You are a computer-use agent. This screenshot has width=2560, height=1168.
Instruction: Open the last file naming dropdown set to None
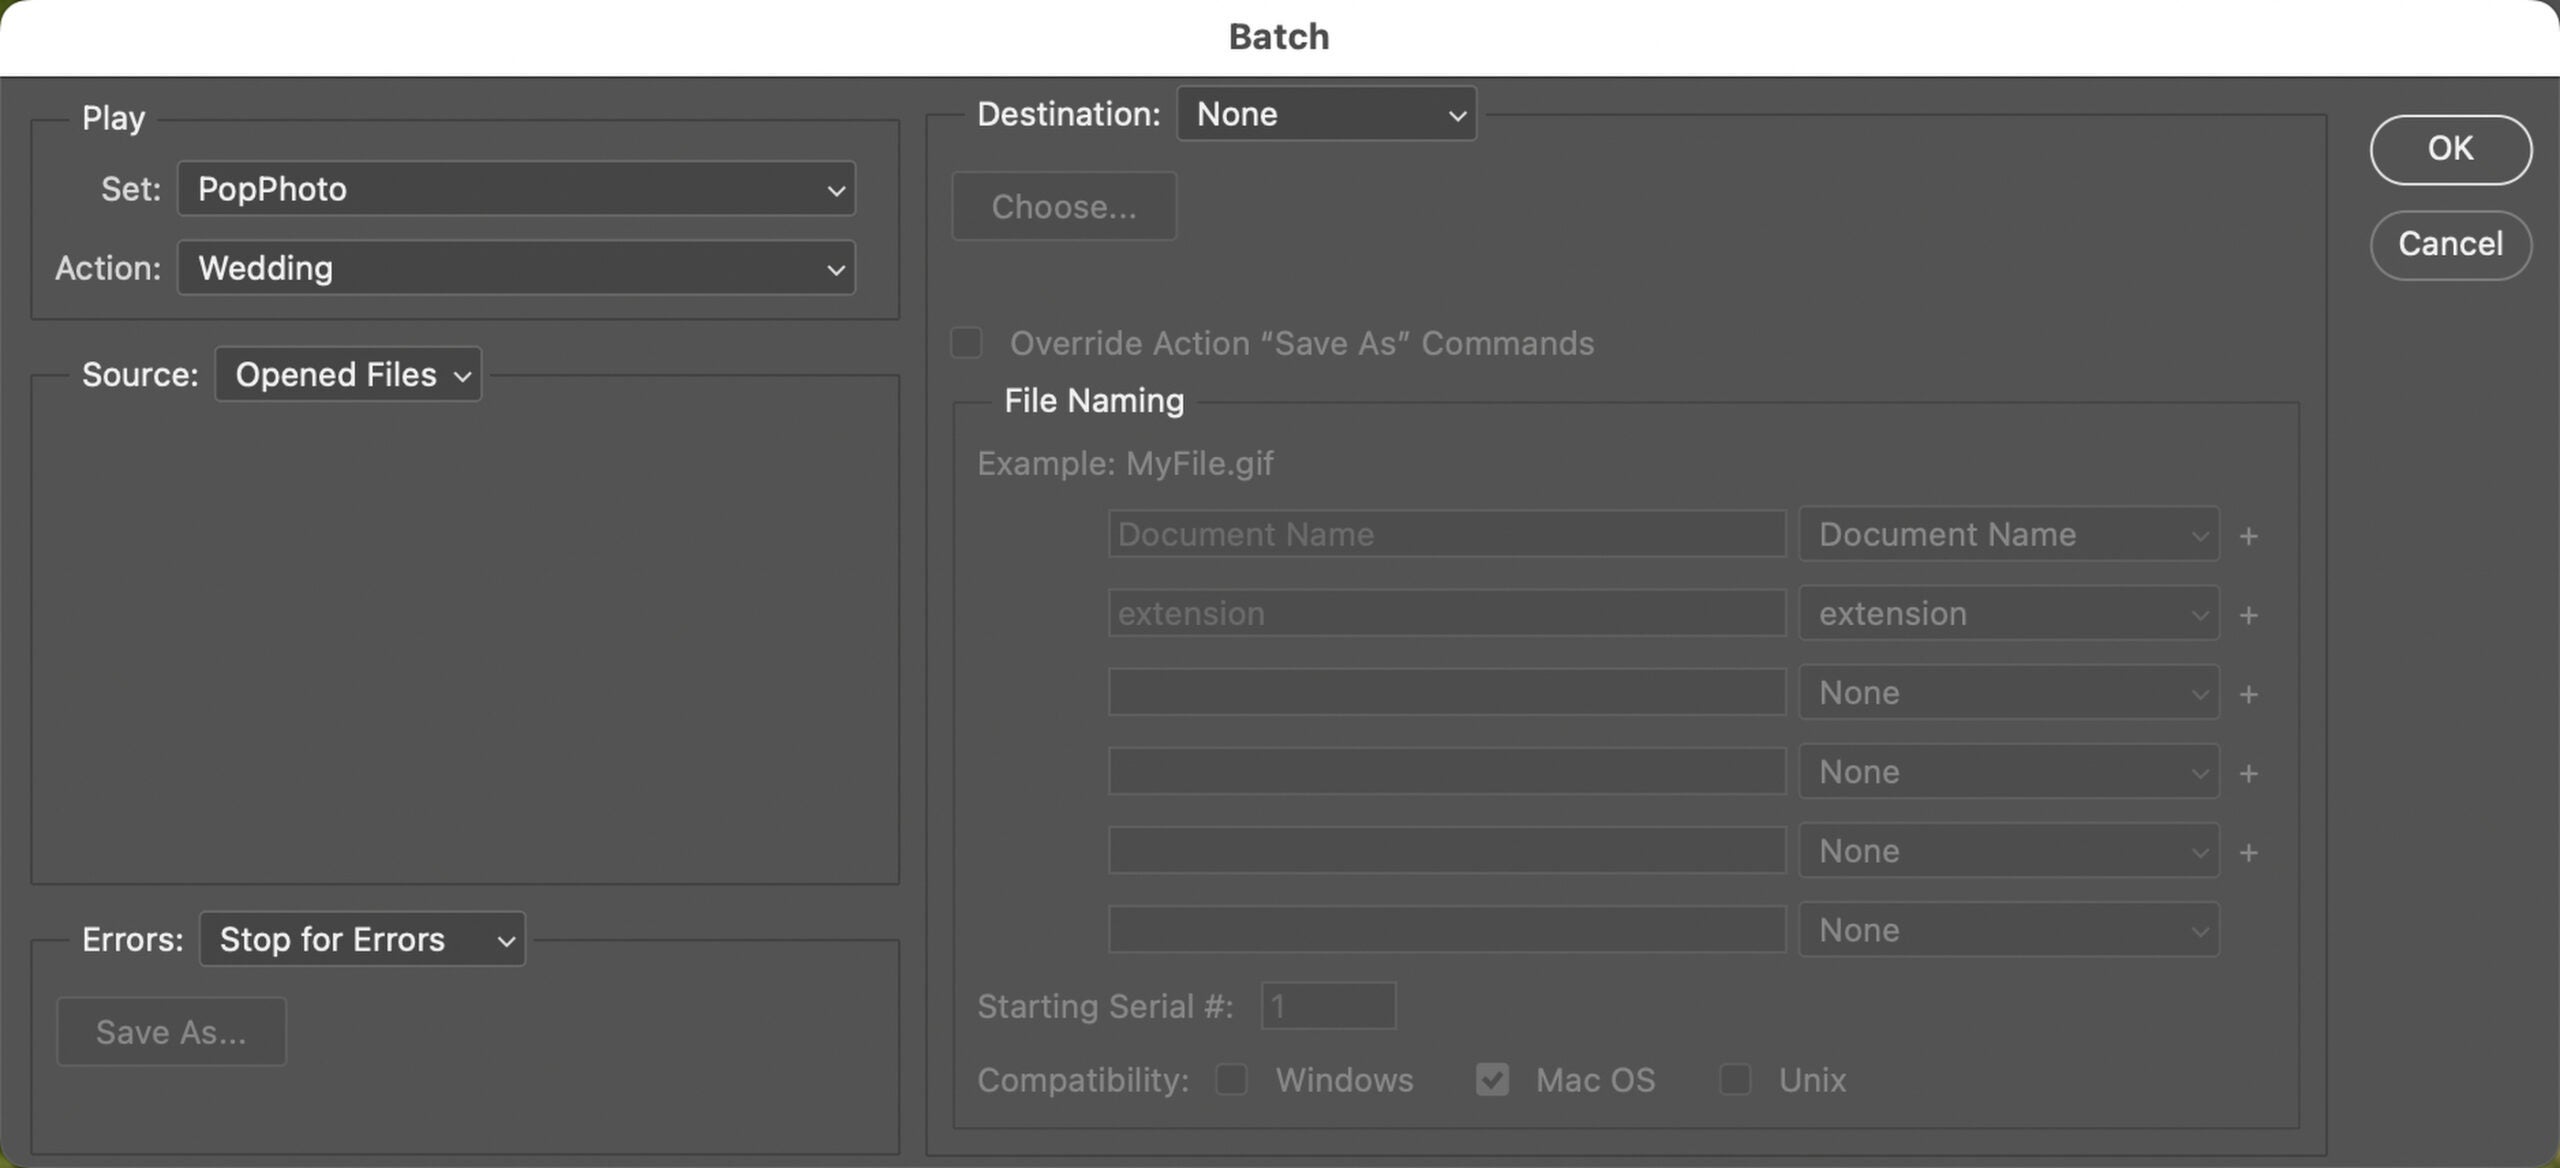[x=2009, y=930]
